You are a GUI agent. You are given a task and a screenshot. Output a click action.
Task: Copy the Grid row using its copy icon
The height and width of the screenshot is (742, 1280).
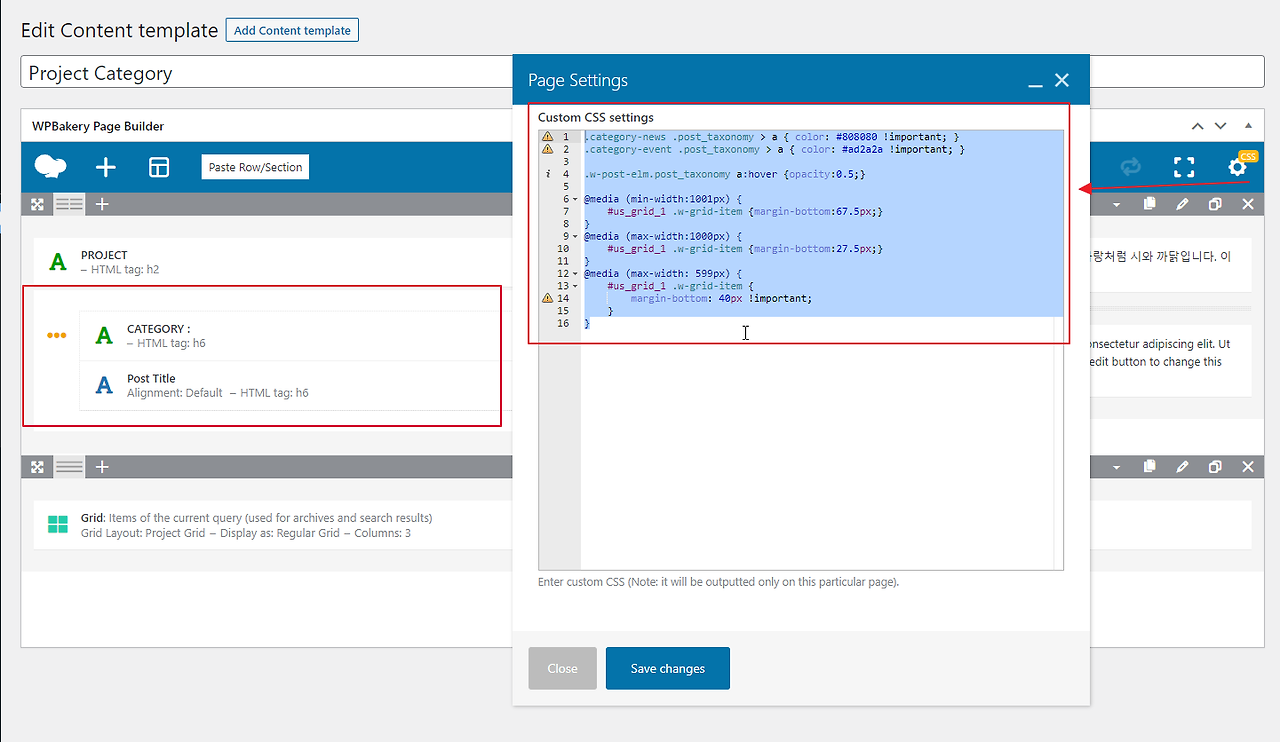[x=1150, y=467]
